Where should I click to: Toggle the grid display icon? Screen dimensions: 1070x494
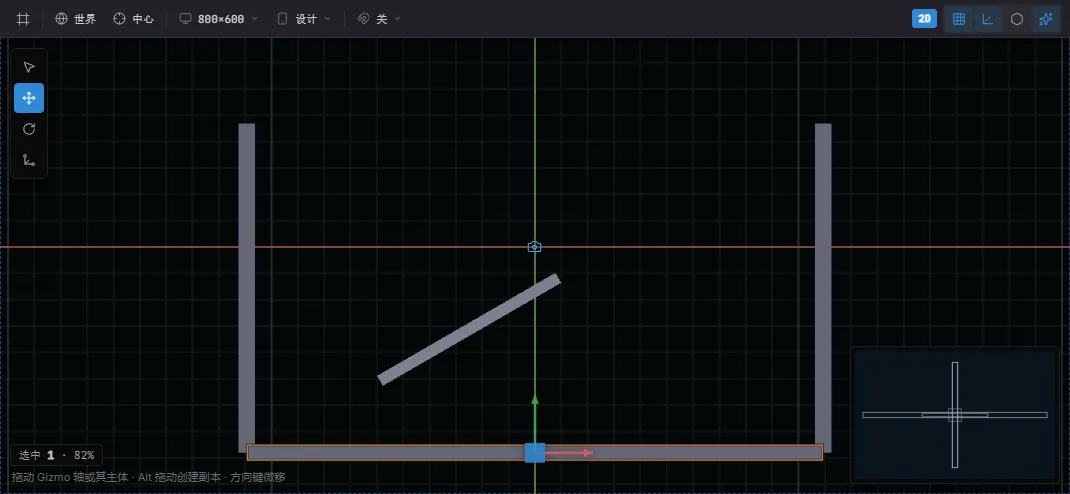point(959,19)
